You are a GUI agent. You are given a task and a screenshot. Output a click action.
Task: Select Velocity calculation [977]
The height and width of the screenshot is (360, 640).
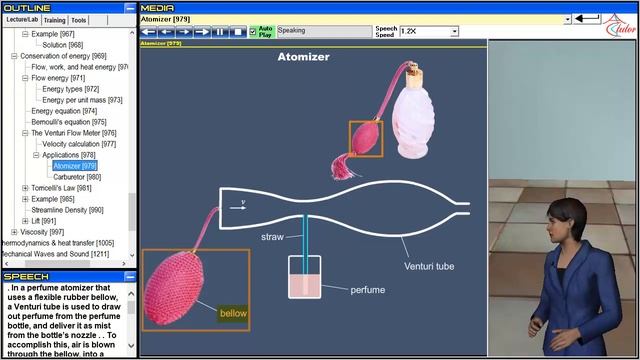point(79,144)
